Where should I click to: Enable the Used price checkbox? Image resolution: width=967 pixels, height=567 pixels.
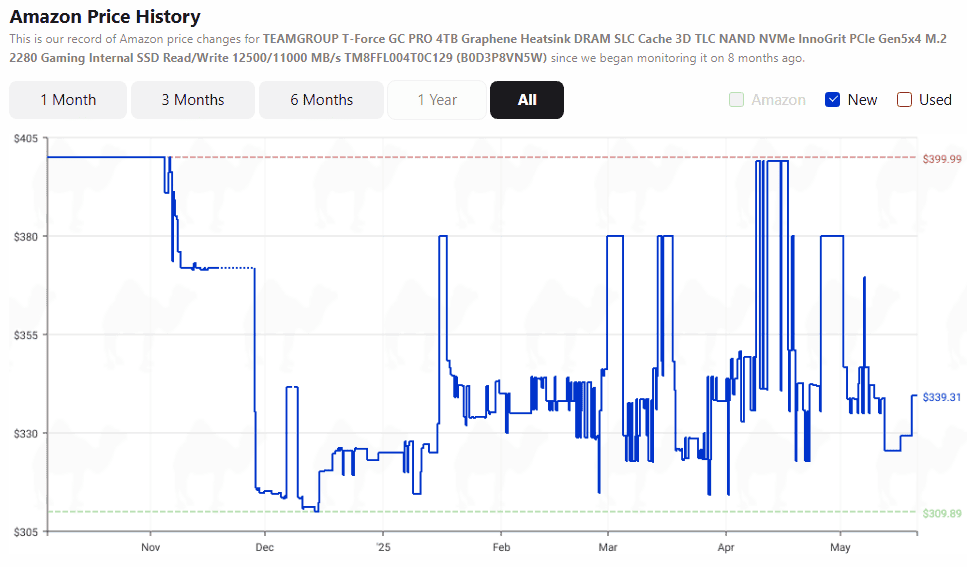click(x=904, y=100)
